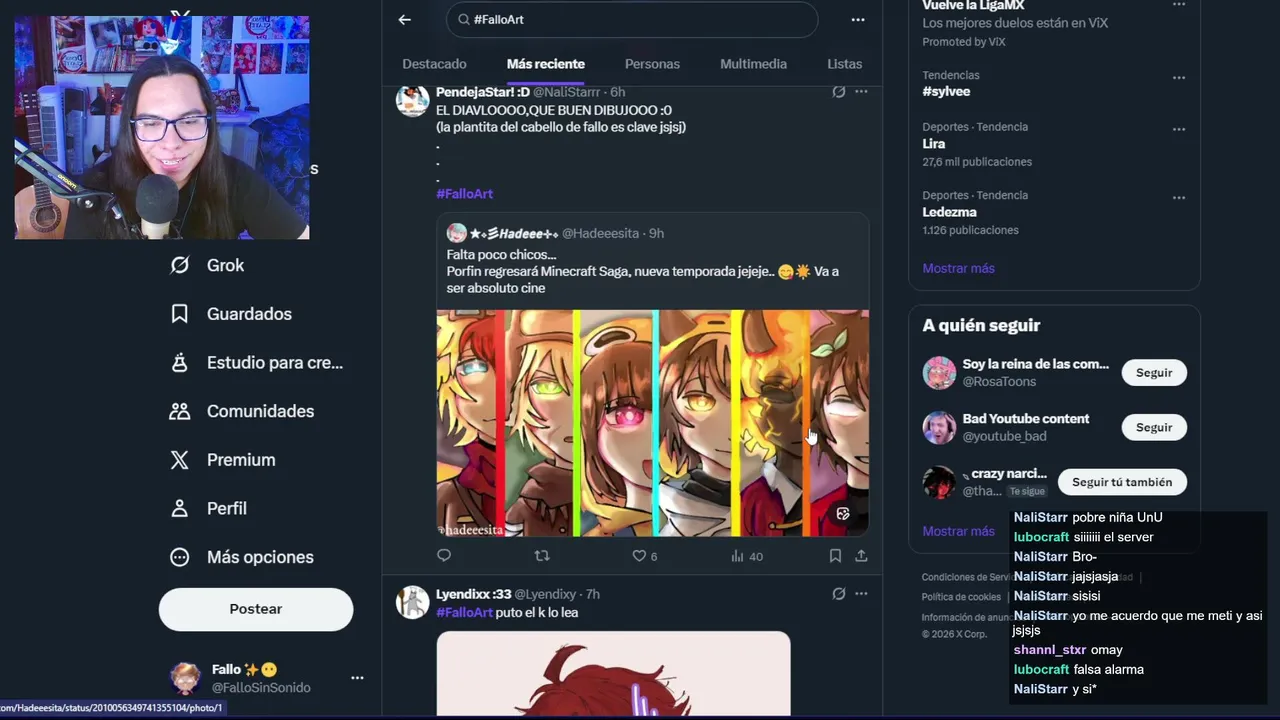The image size is (1280, 720).
Task: Switch to the Multimedia tab
Action: [753, 64]
